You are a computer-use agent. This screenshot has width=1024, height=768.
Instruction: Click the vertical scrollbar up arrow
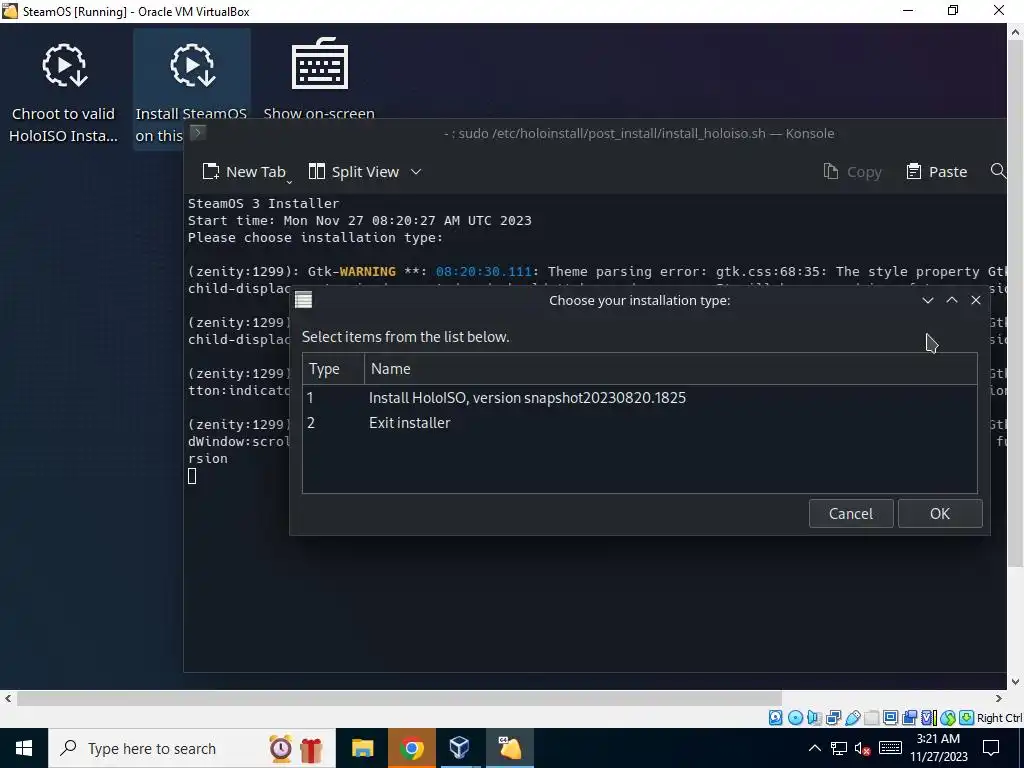[x=1016, y=31]
